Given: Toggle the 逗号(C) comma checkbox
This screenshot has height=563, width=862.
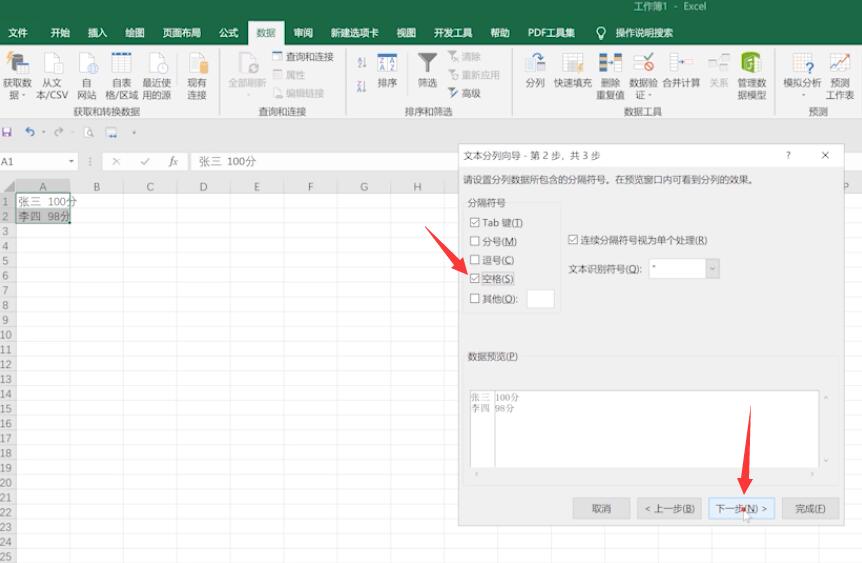Looking at the screenshot, I should click(x=475, y=260).
